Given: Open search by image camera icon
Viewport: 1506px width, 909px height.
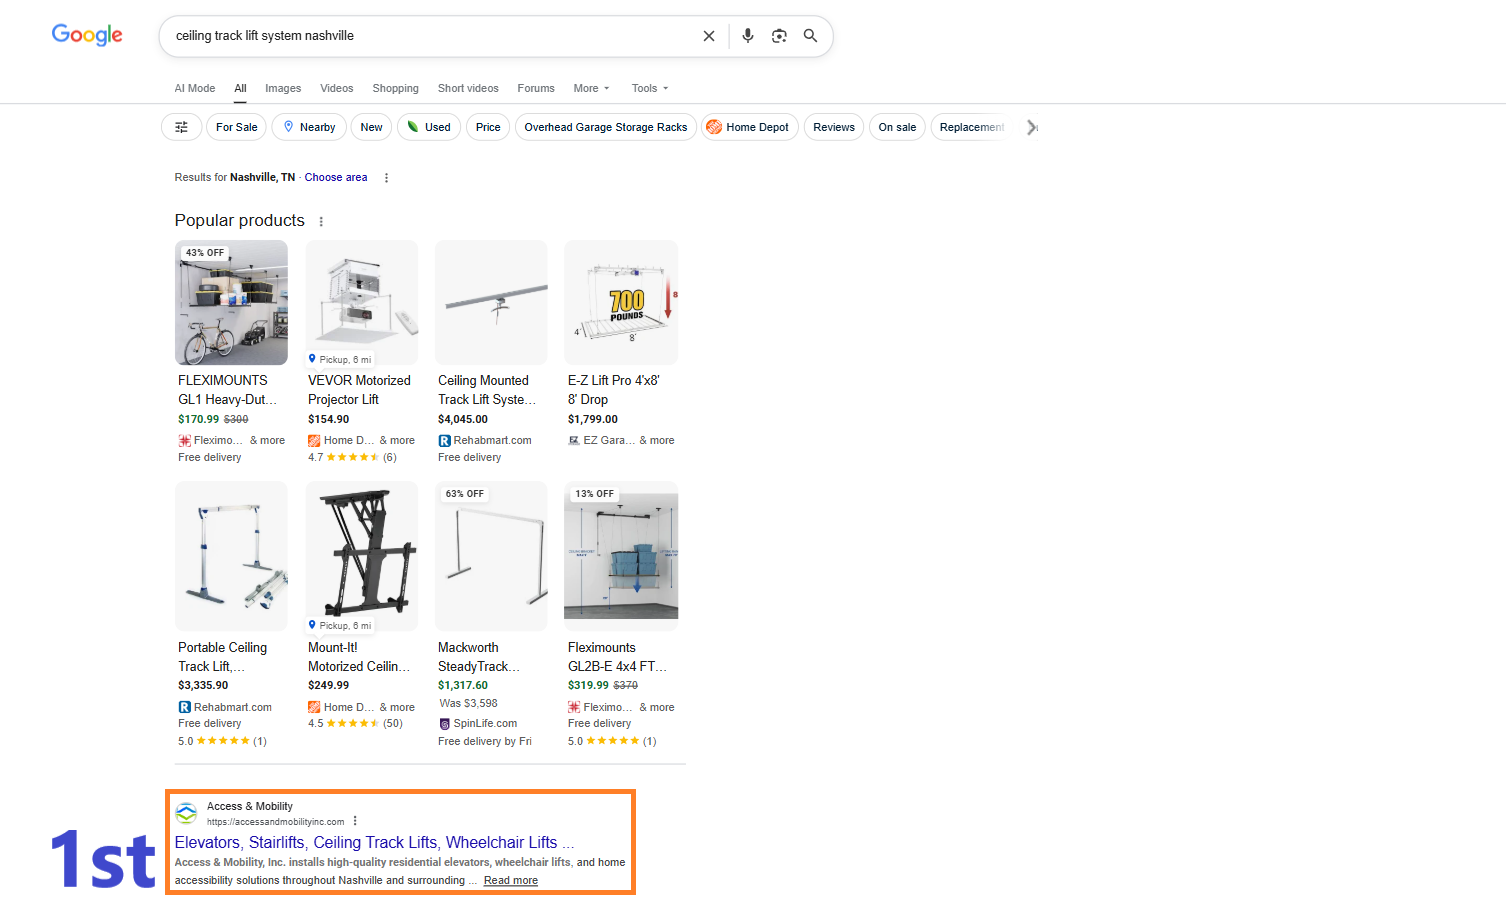Looking at the screenshot, I should click(779, 36).
